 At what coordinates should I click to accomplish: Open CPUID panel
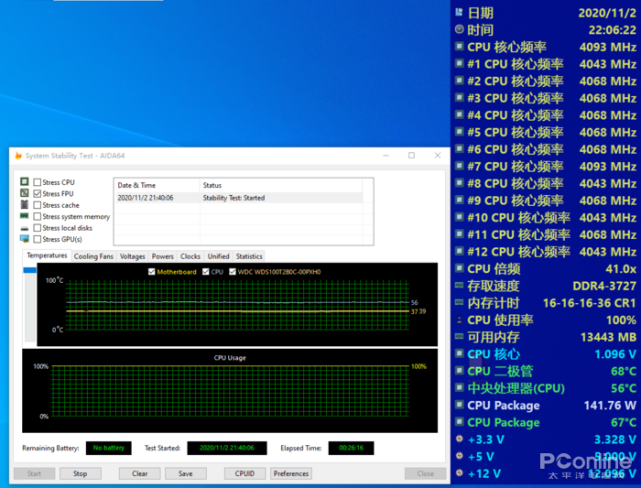244,473
